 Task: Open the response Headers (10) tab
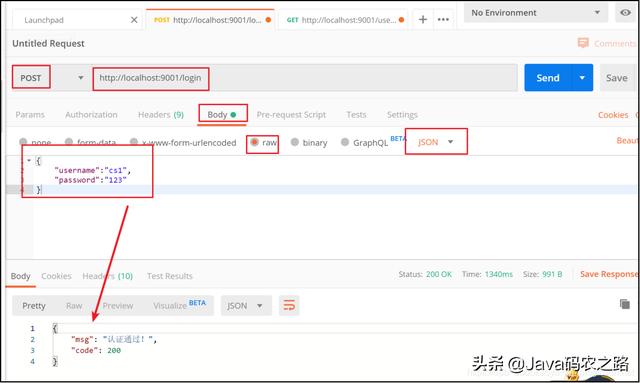click(x=107, y=276)
